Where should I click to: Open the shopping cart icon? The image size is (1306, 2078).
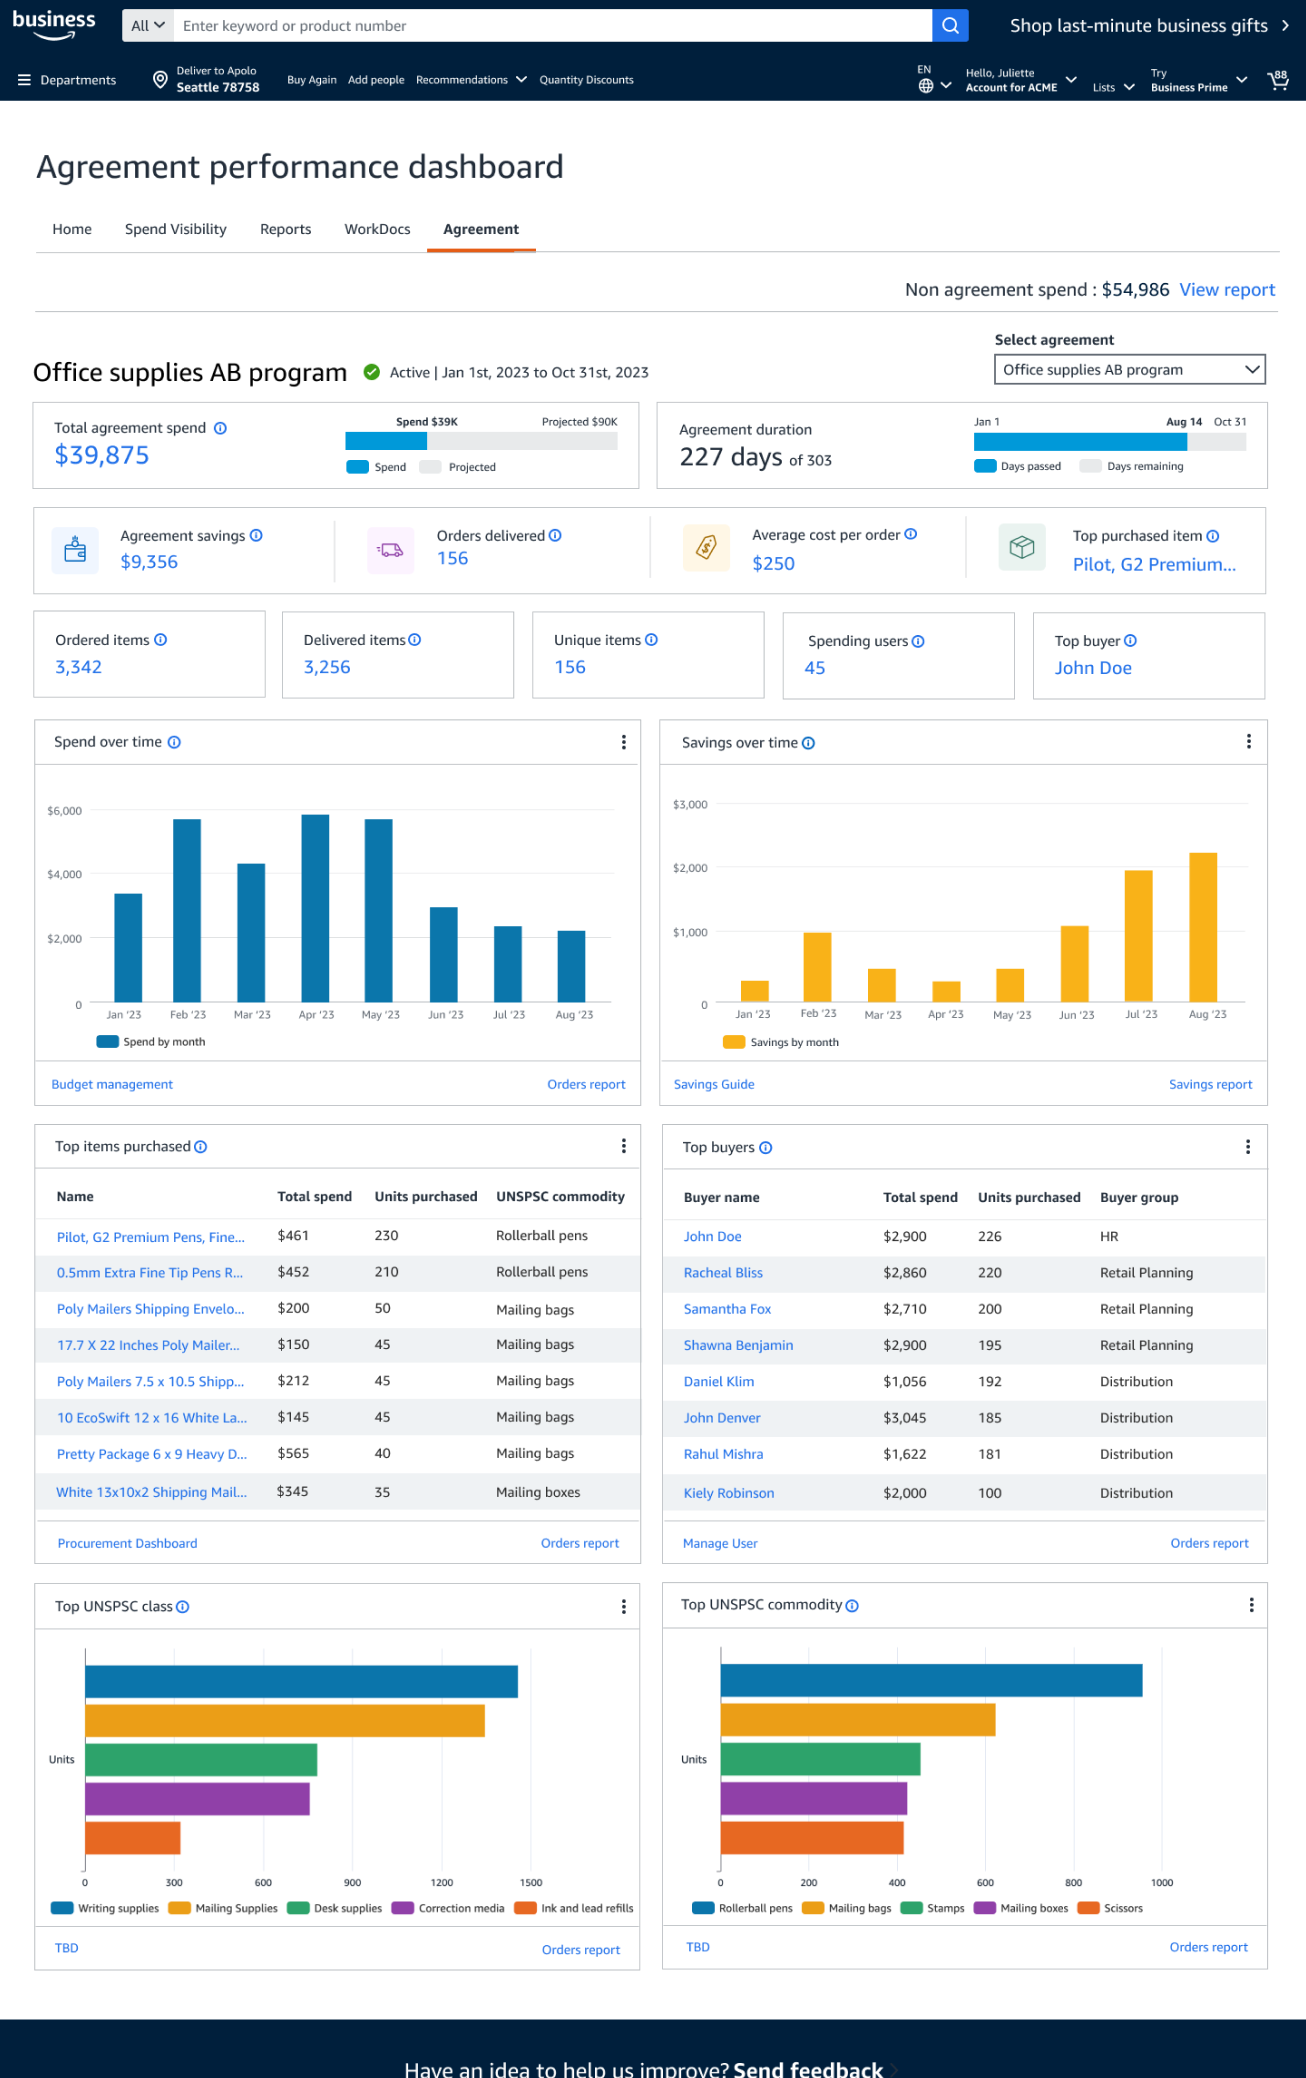point(1278,80)
